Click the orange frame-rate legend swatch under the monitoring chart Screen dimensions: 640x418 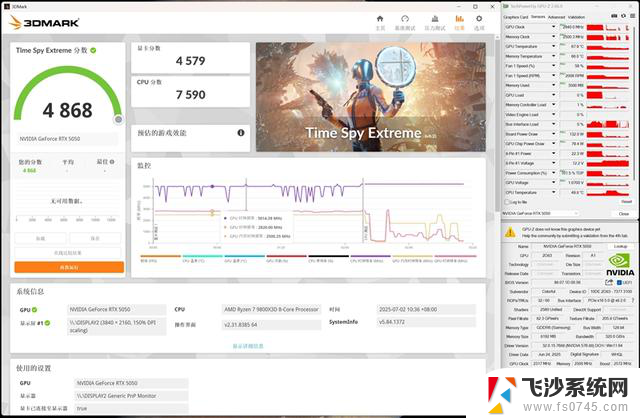(x=160, y=256)
